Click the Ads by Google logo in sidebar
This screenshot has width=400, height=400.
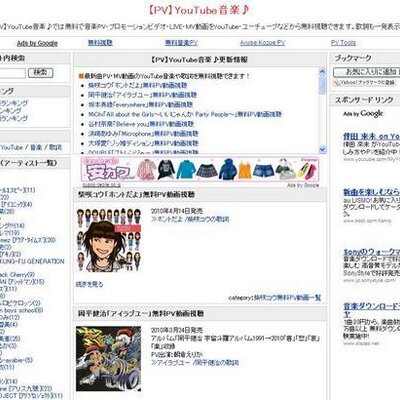[x=363, y=114]
